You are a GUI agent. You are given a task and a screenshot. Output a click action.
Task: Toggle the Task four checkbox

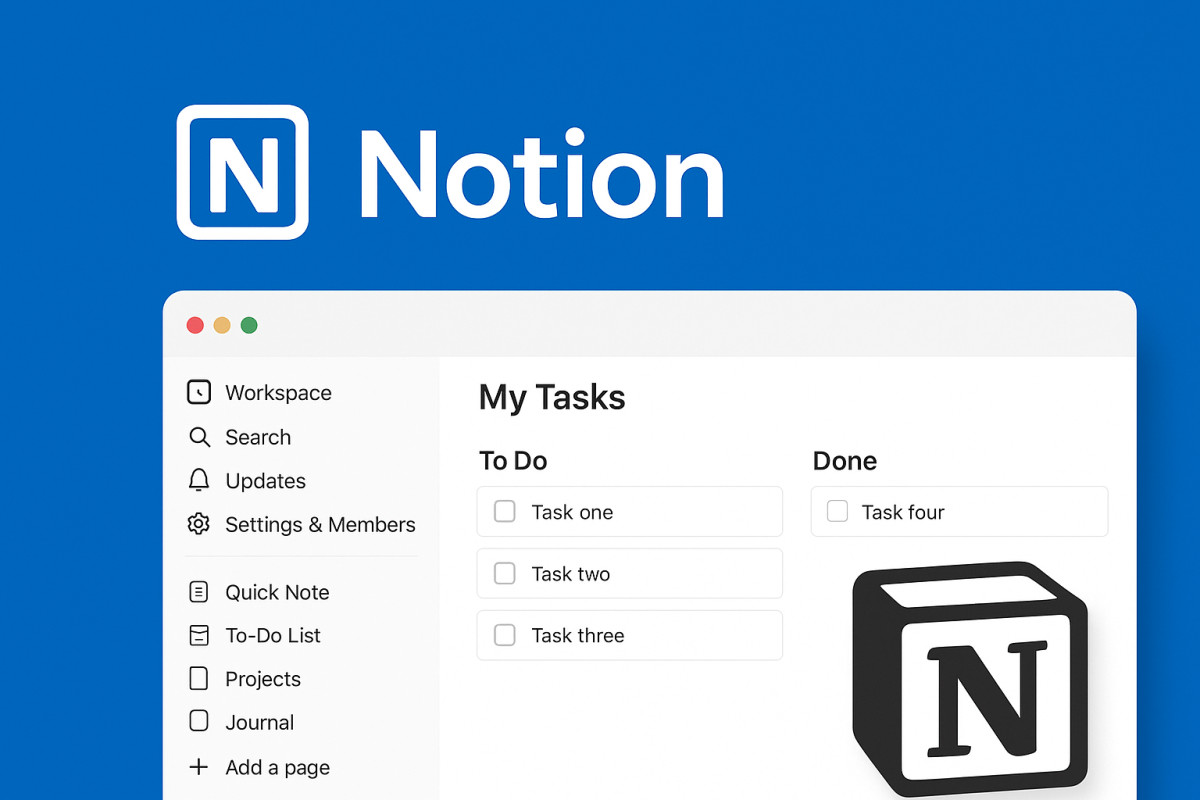click(x=837, y=512)
